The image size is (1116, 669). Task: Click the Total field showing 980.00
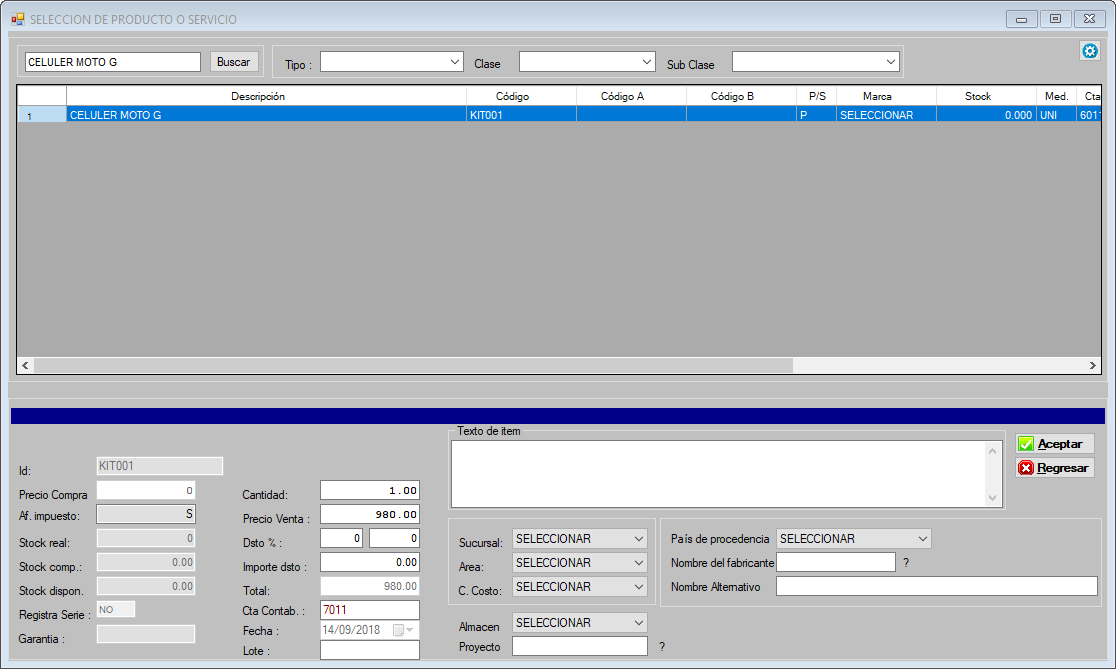coord(369,586)
